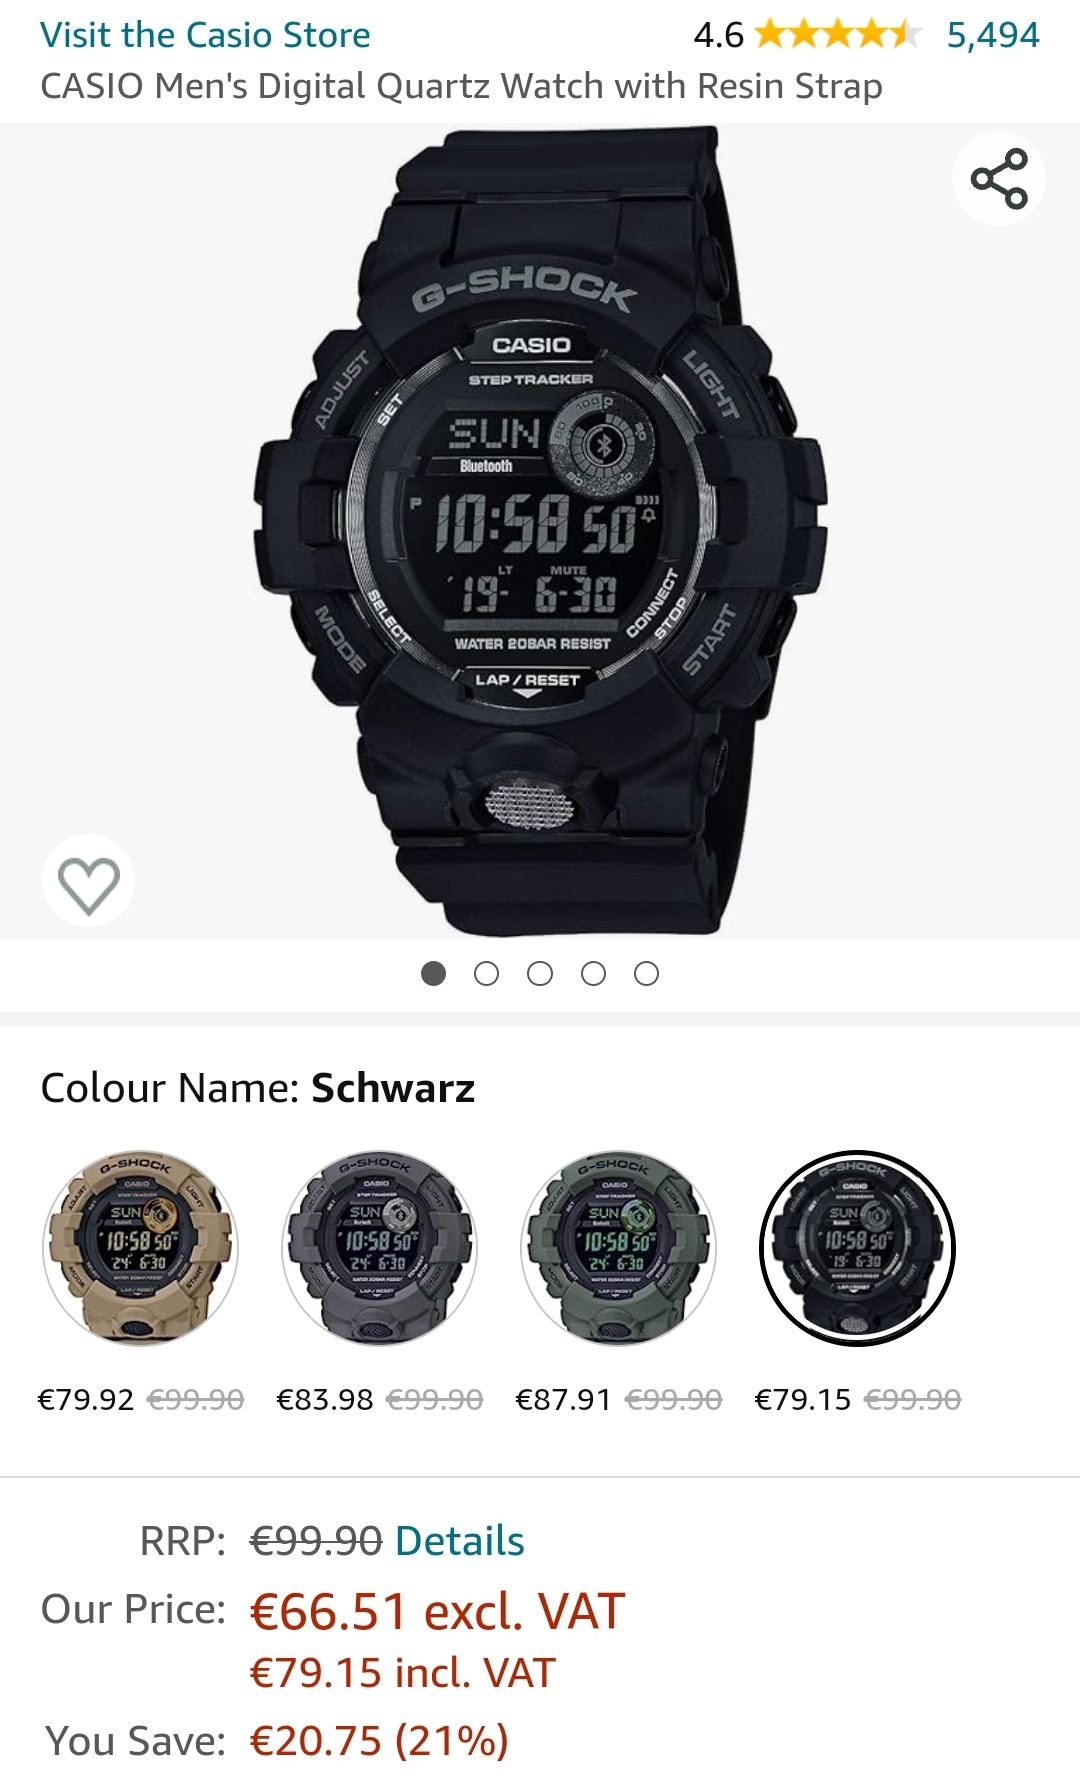Screen dimensions: 1080x1782
Task: Tap the share icon
Action: [x=999, y=179]
